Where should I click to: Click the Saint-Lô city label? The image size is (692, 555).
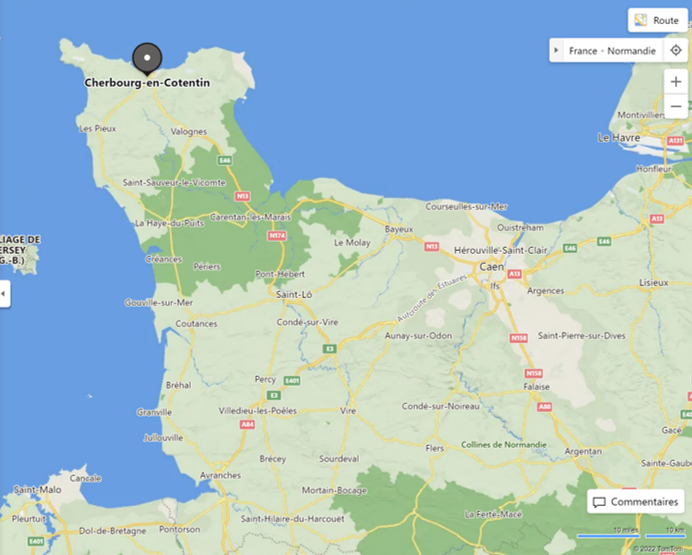pos(294,294)
